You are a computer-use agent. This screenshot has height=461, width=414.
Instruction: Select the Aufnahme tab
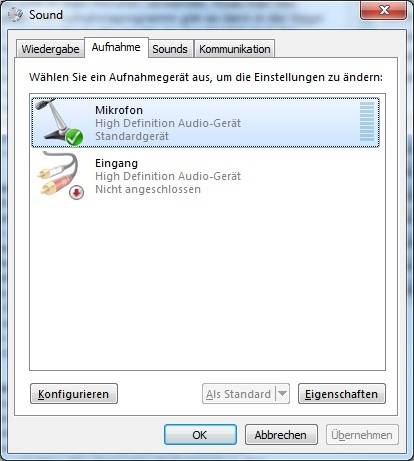[x=116, y=47]
